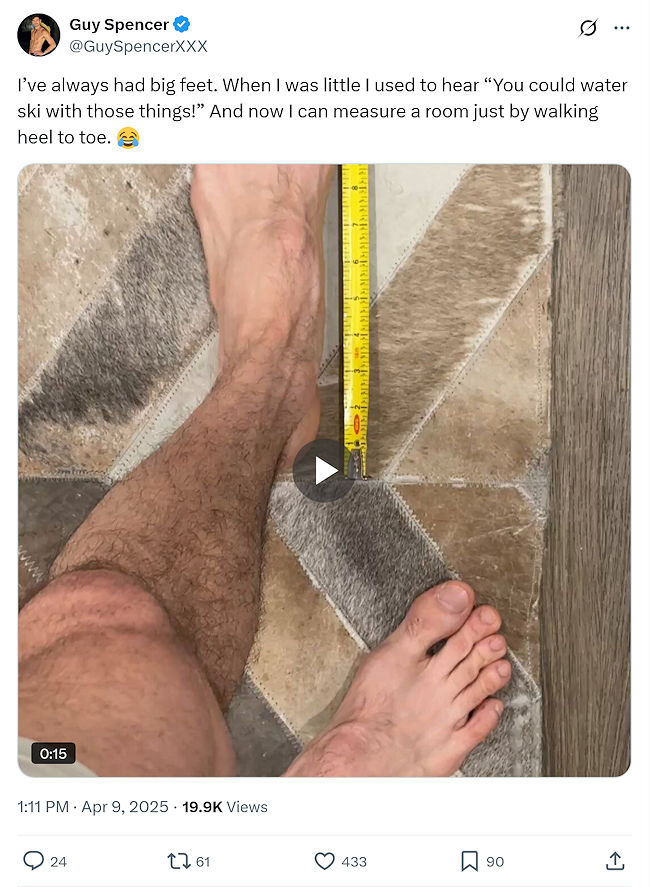Click the 0:15 video duration badge

point(53,753)
